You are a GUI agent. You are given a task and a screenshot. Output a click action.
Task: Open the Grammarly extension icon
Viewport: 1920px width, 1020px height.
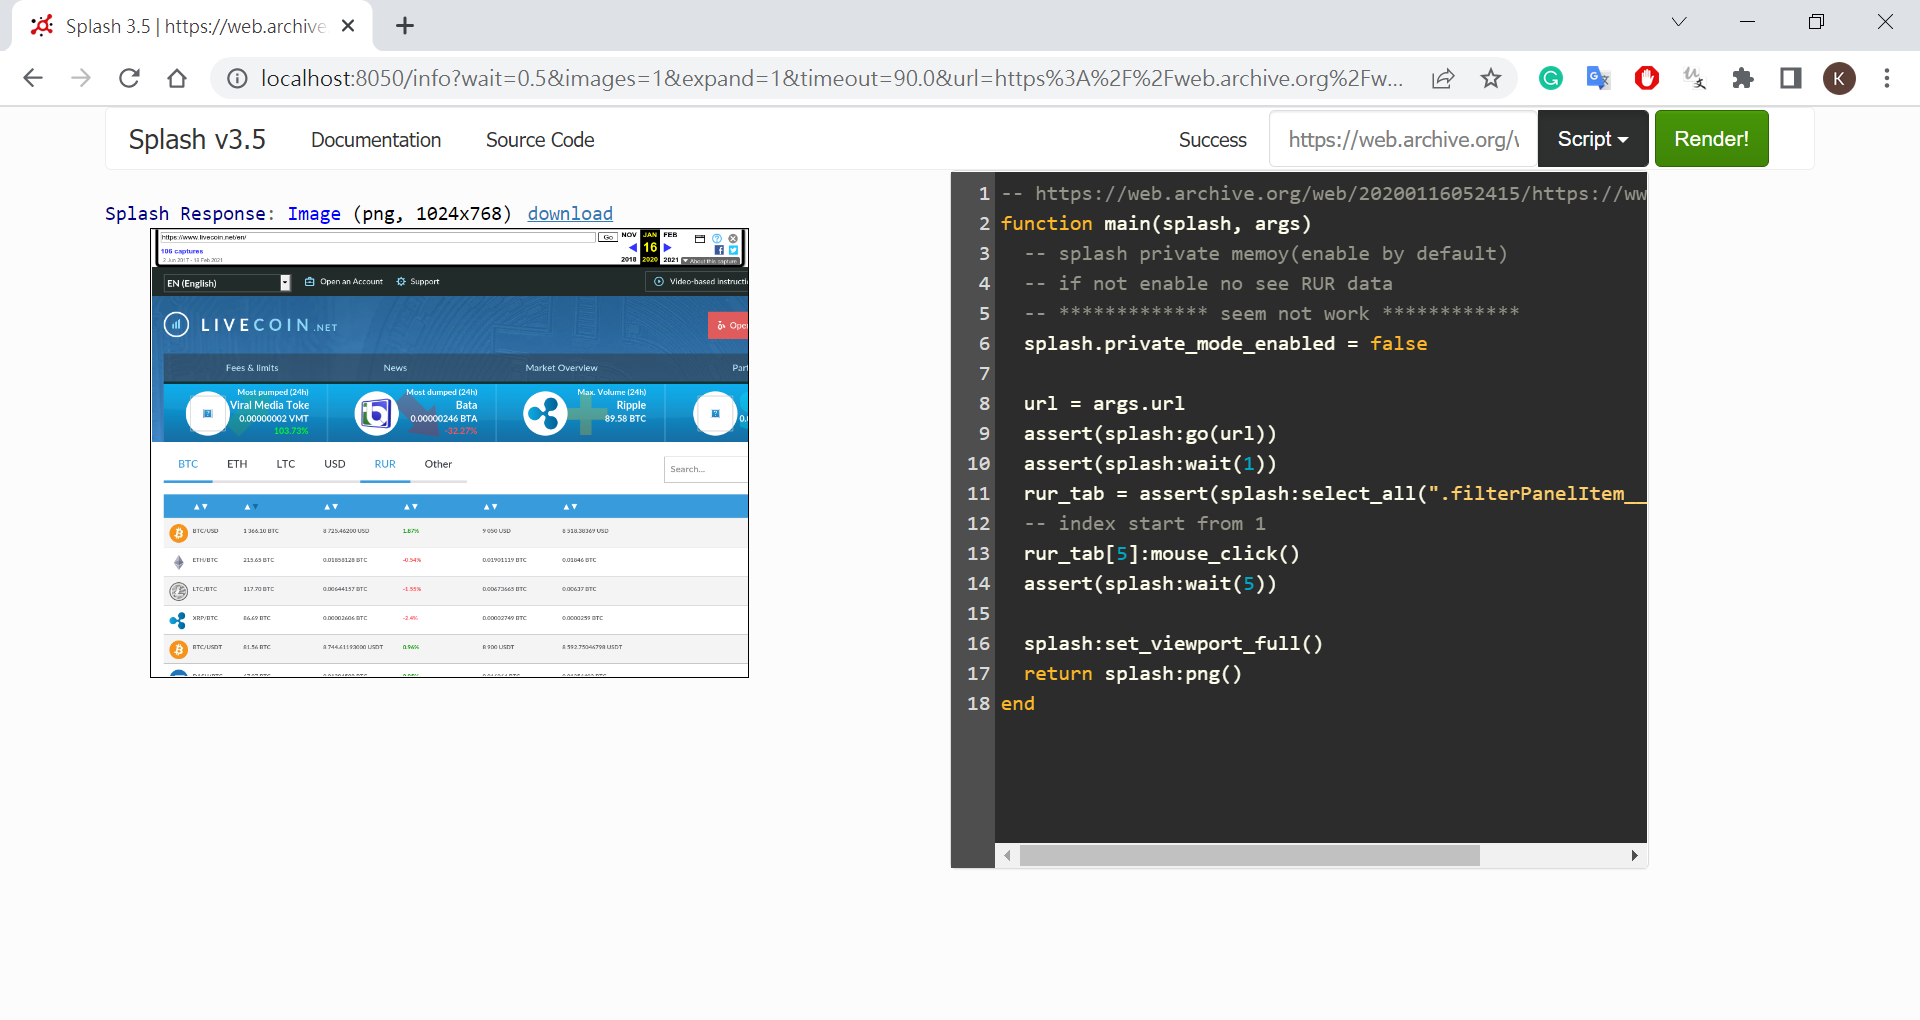[x=1551, y=78]
